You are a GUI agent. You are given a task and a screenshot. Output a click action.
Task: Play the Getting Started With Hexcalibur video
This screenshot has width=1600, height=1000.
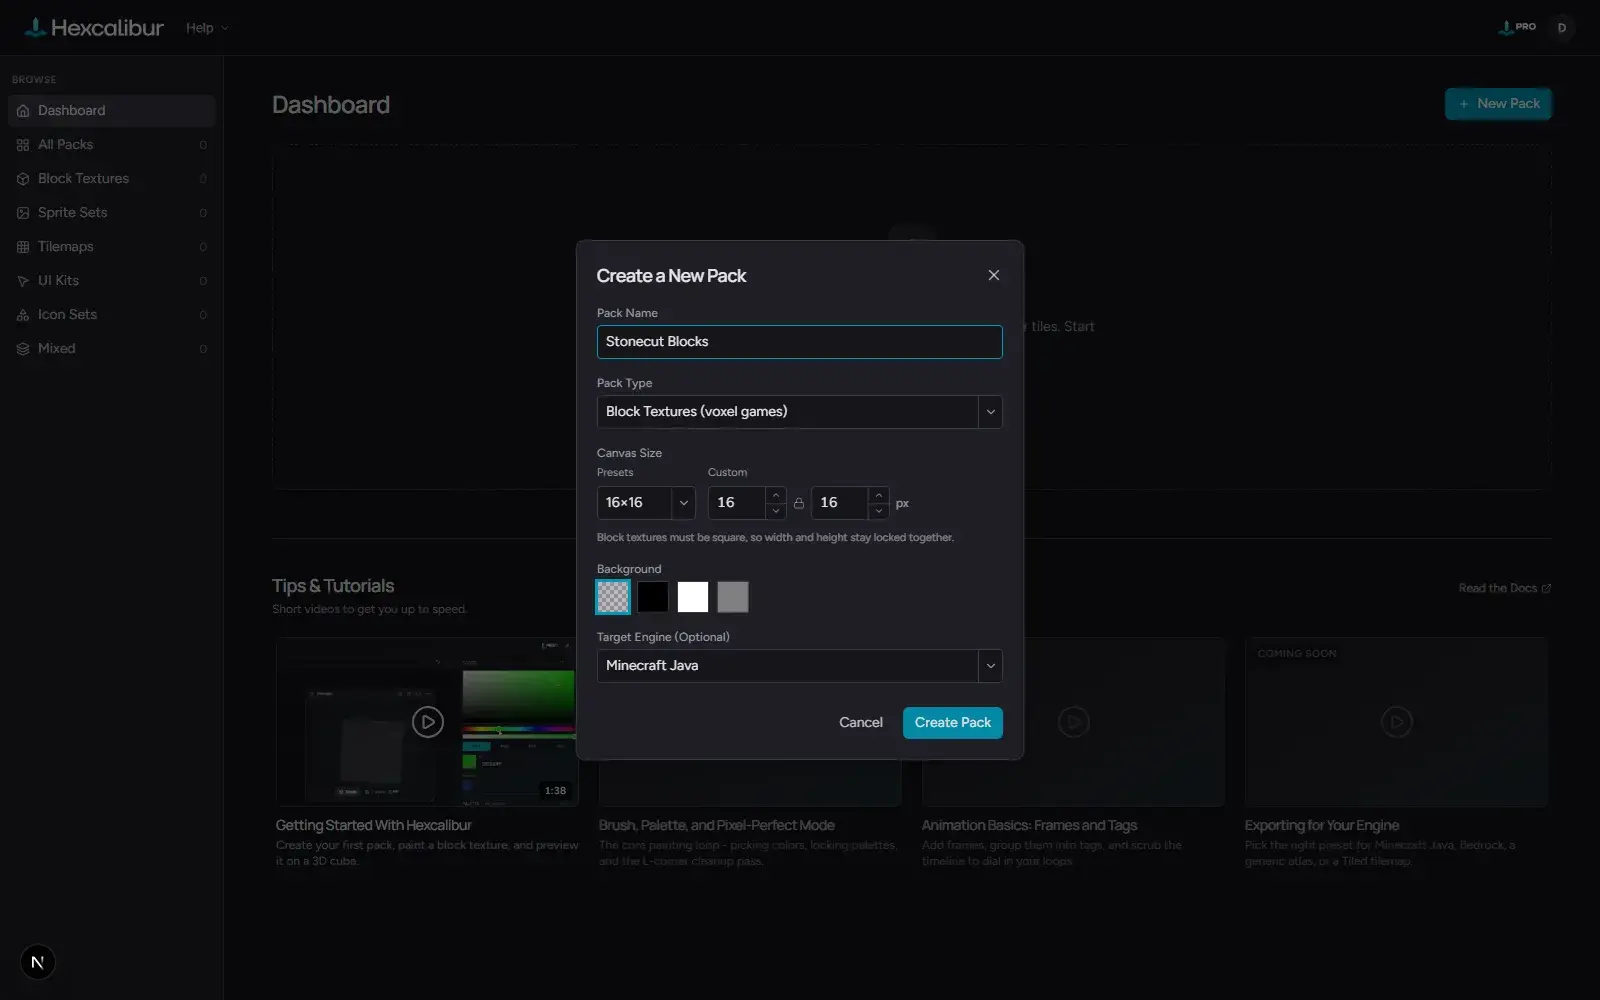pyautogui.click(x=427, y=722)
